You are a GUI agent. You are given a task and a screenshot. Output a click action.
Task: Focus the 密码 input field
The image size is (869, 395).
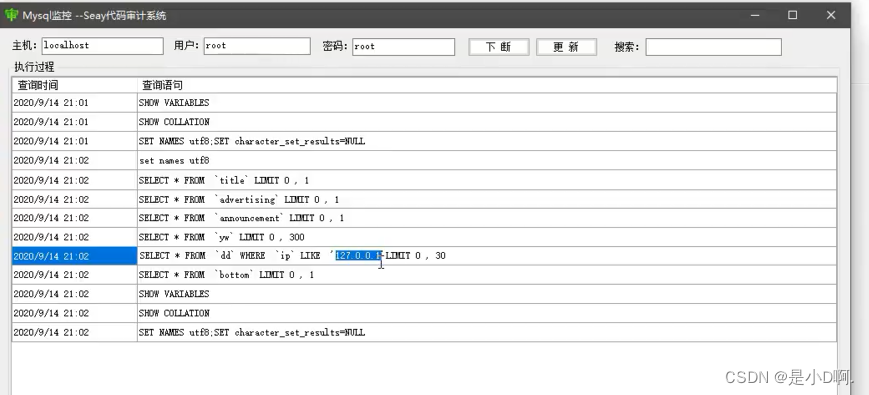coord(403,47)
